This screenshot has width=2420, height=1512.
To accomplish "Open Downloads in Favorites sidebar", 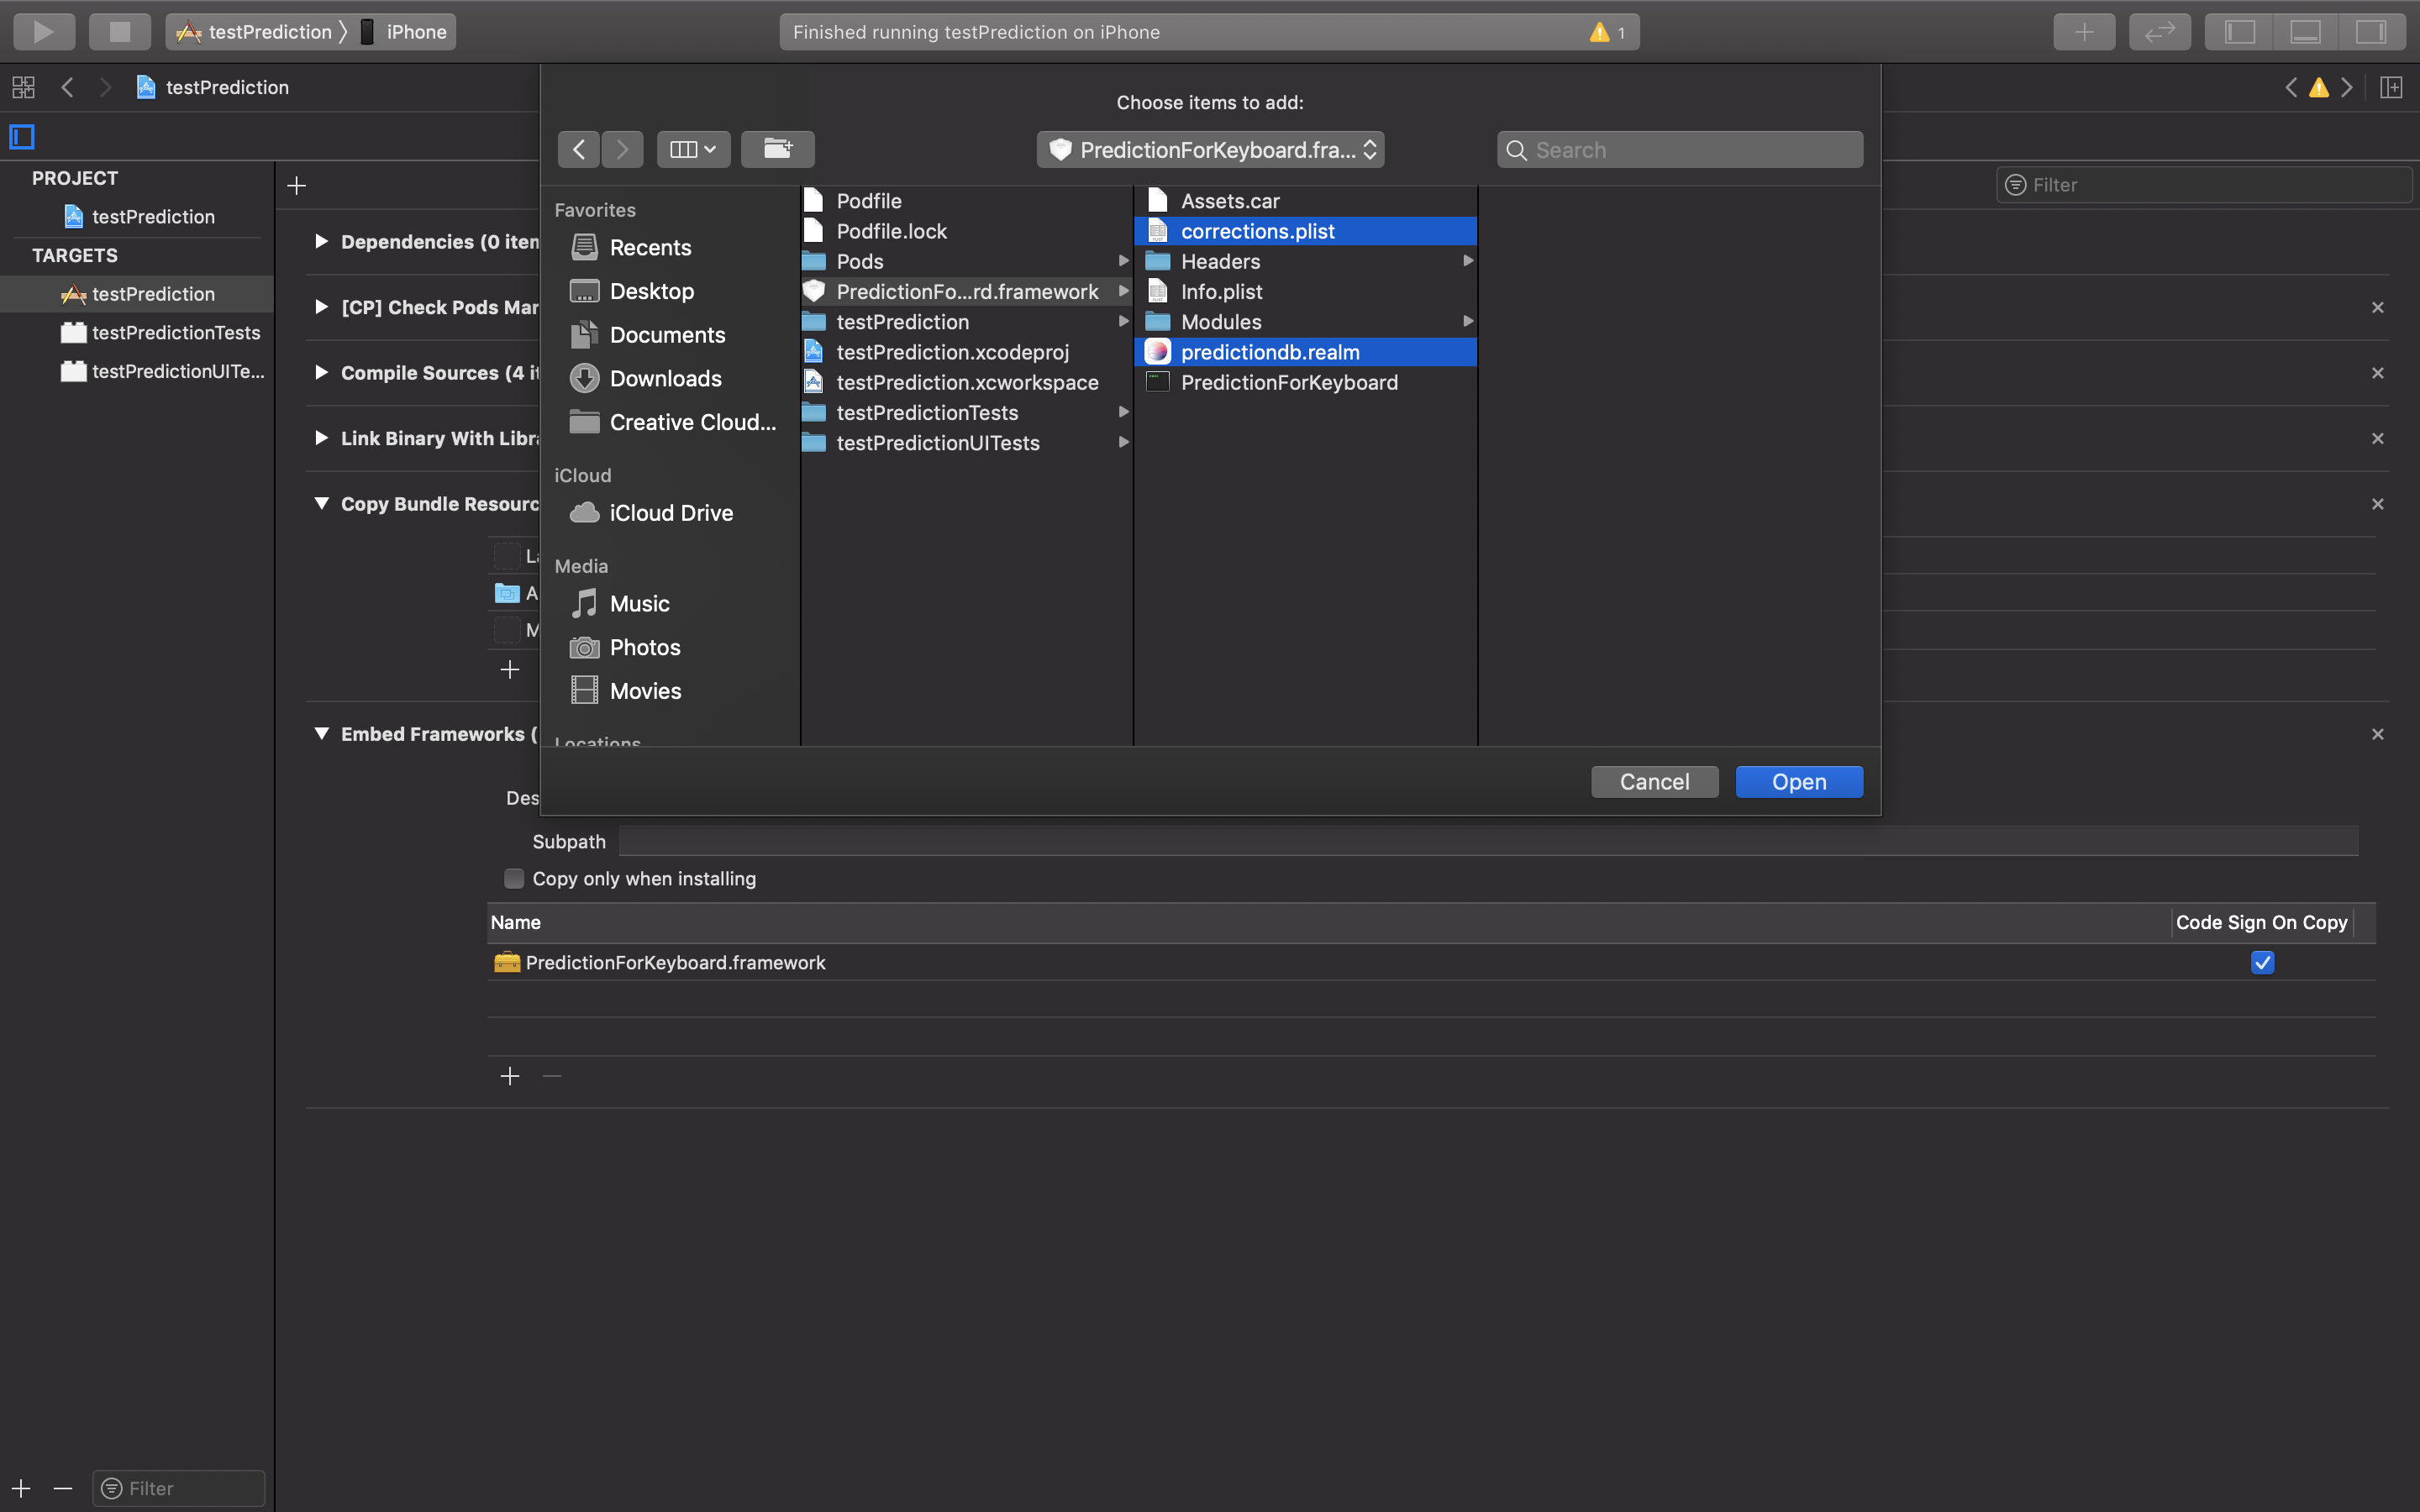I will (665, 379).
